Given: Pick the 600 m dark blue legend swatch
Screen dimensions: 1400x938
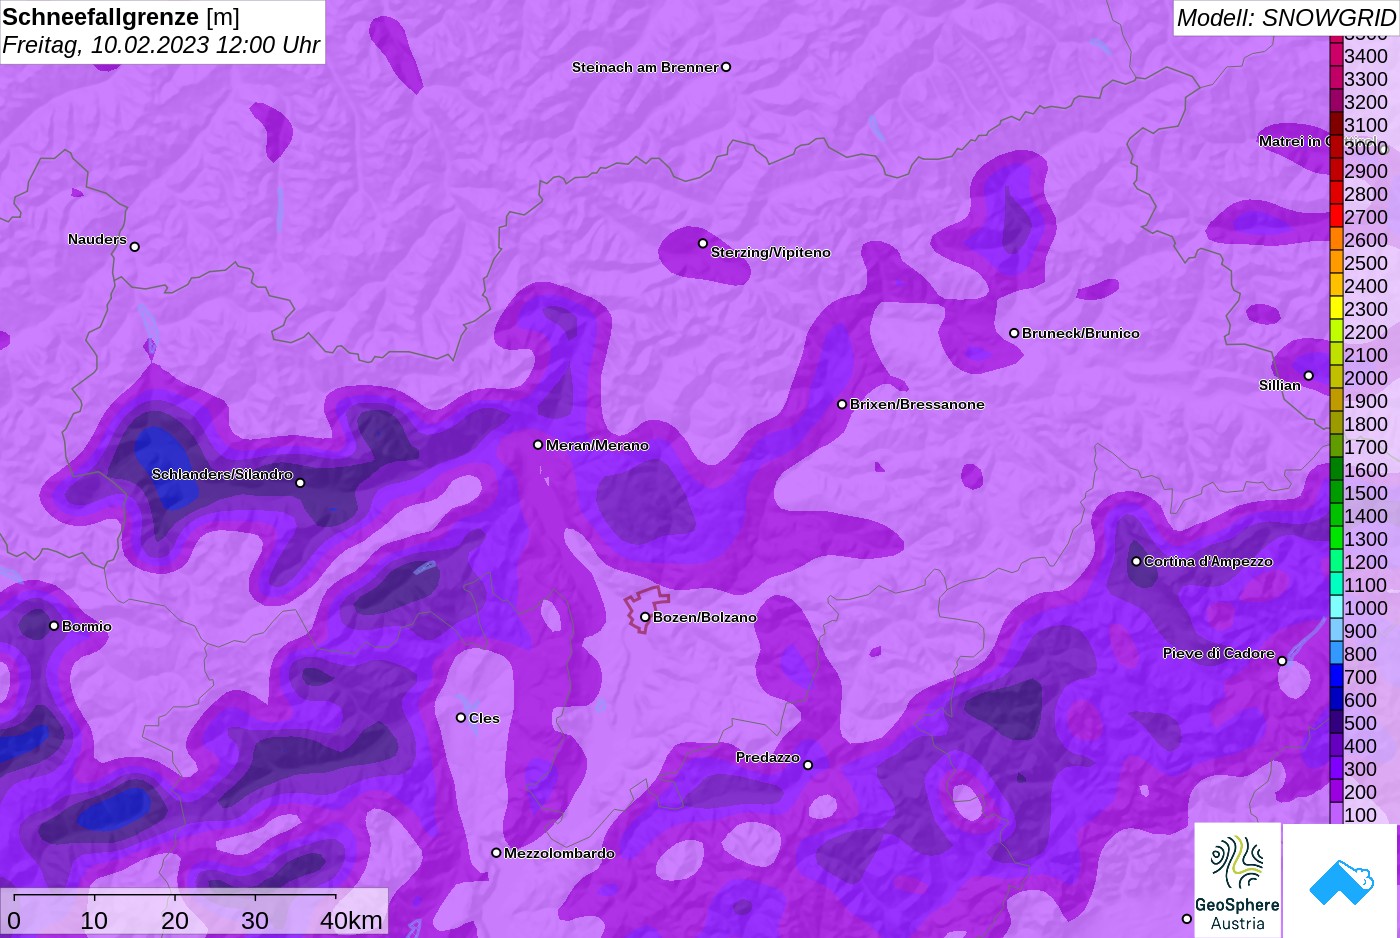Looking at the screenshot, I should coord(1336,699).
